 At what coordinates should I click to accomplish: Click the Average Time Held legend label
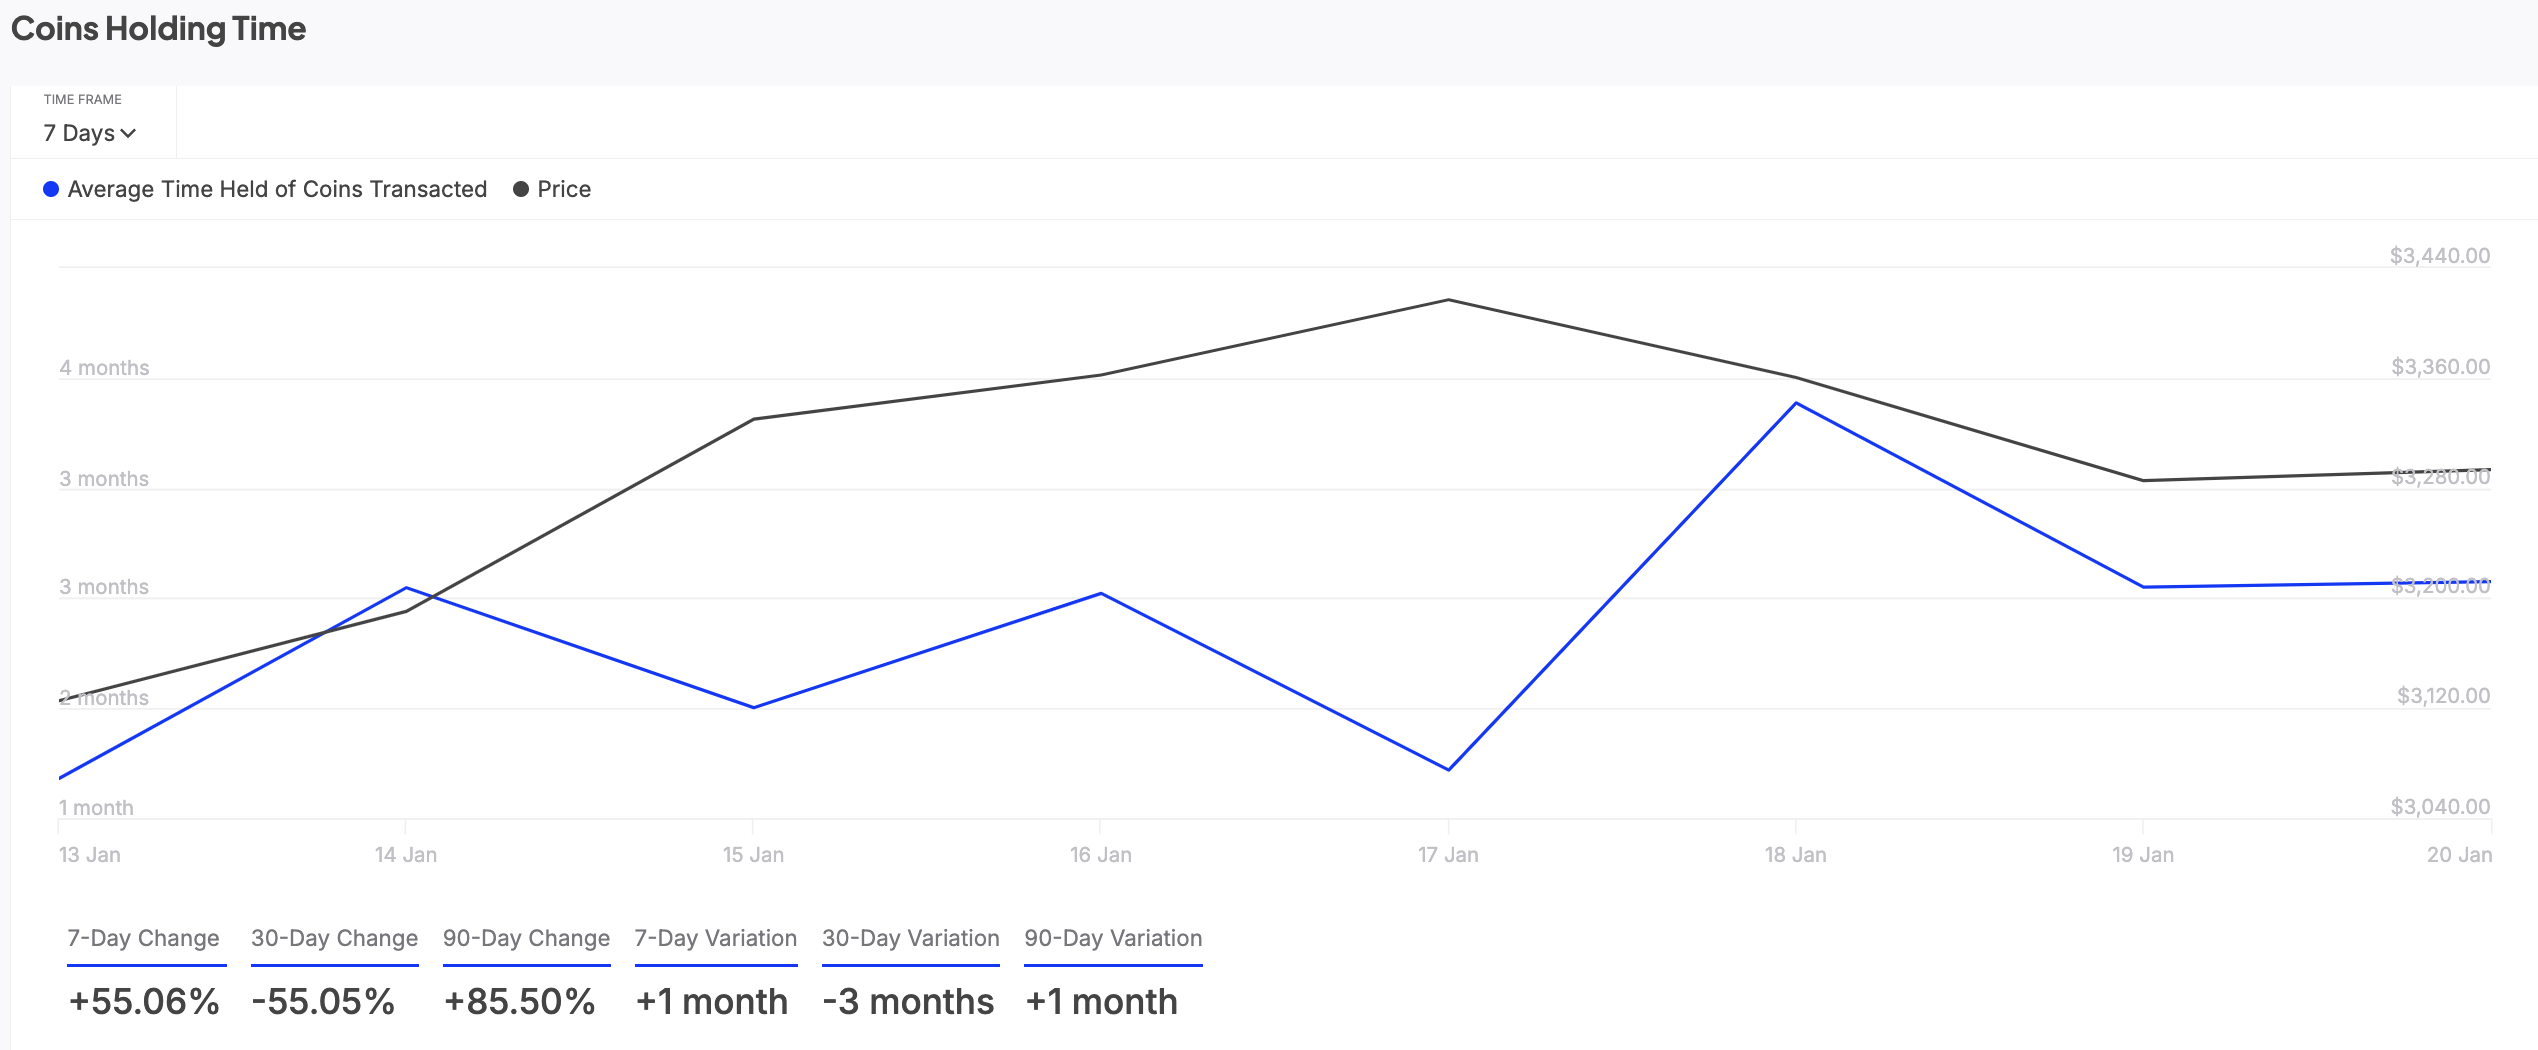tap(277, 189)
